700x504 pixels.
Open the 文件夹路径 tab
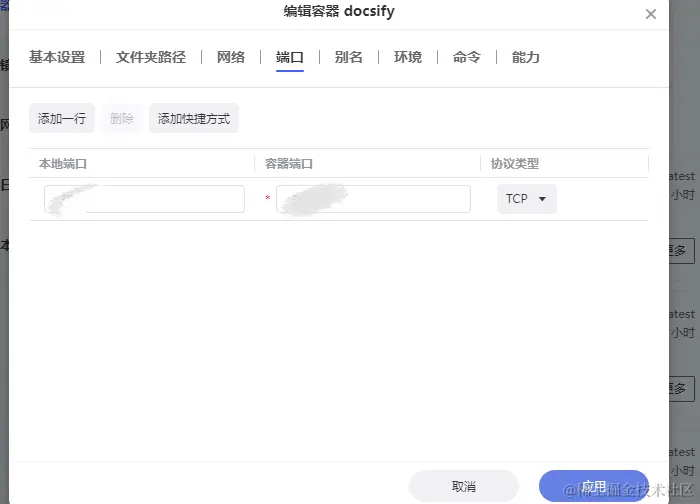click(151, 57)
